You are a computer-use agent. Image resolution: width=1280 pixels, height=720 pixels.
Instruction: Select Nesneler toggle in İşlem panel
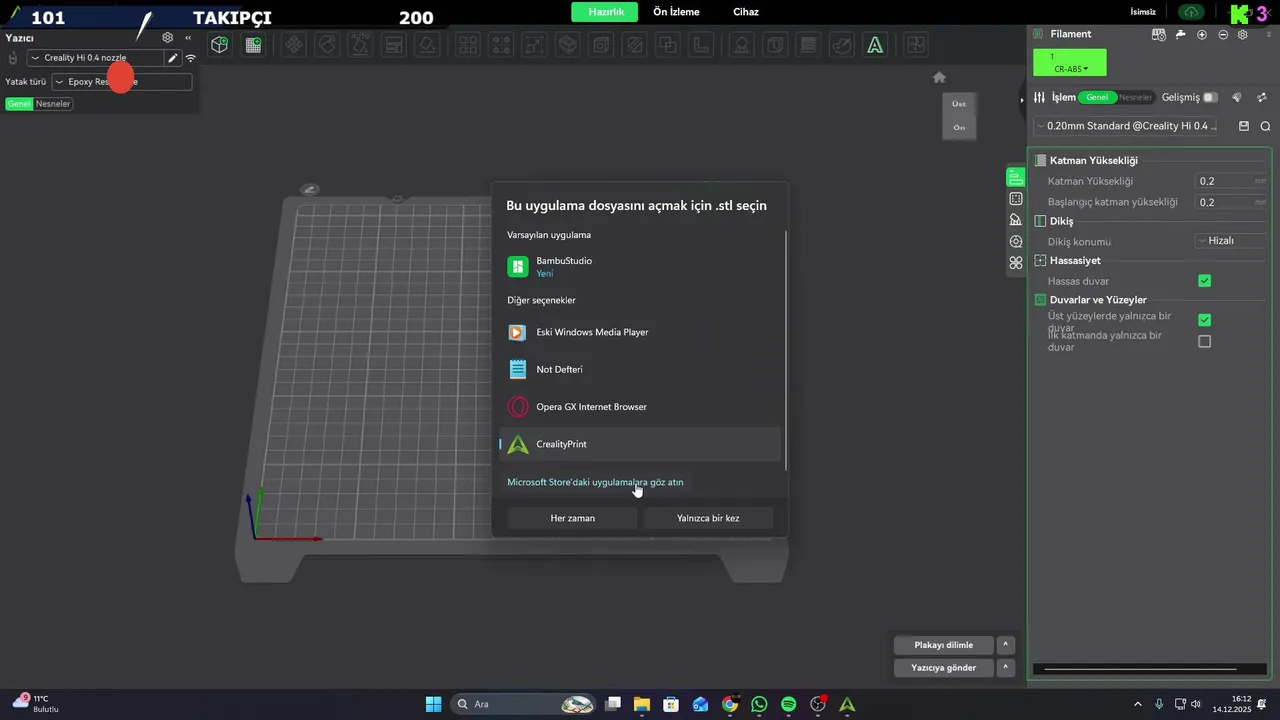[x=1135, y=97]
